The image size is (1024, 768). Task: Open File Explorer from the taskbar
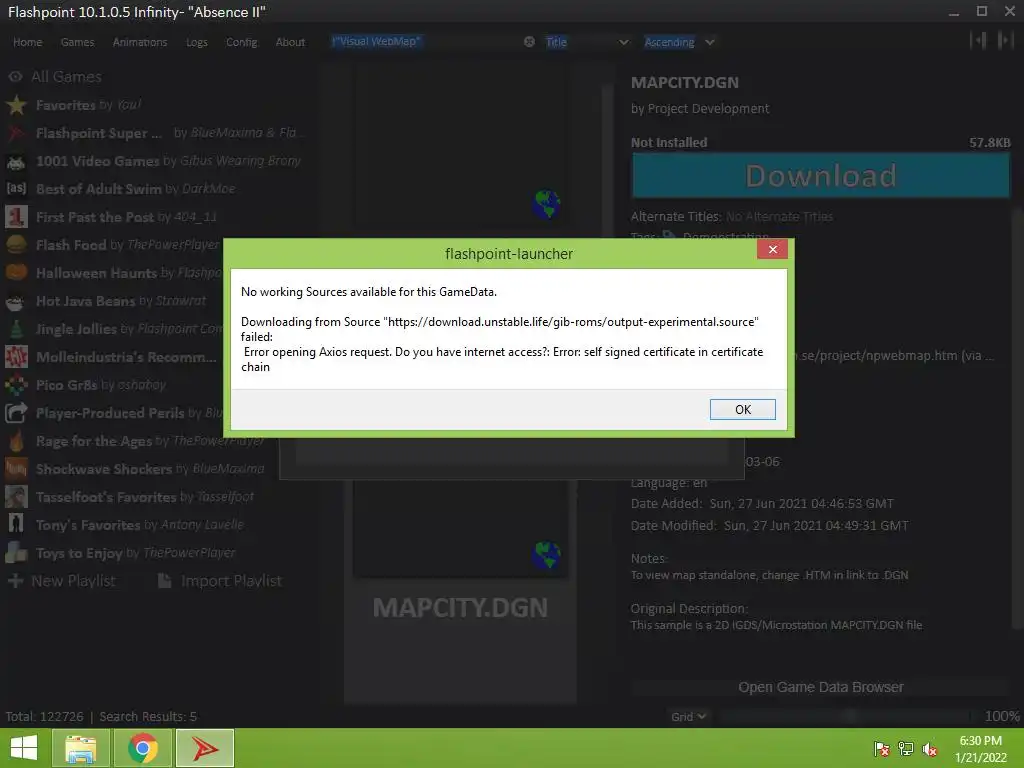pos(80,748)
